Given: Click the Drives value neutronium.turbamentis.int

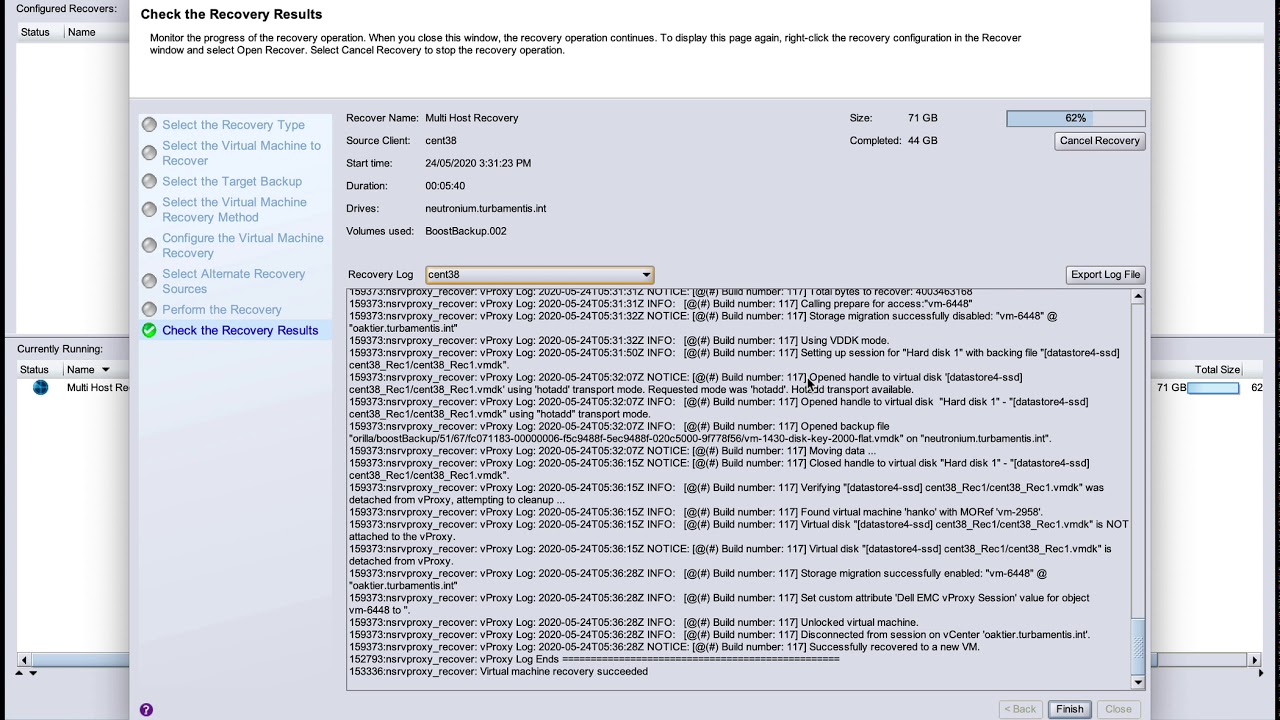Looking at the screenshot, I should click(485, 209).
